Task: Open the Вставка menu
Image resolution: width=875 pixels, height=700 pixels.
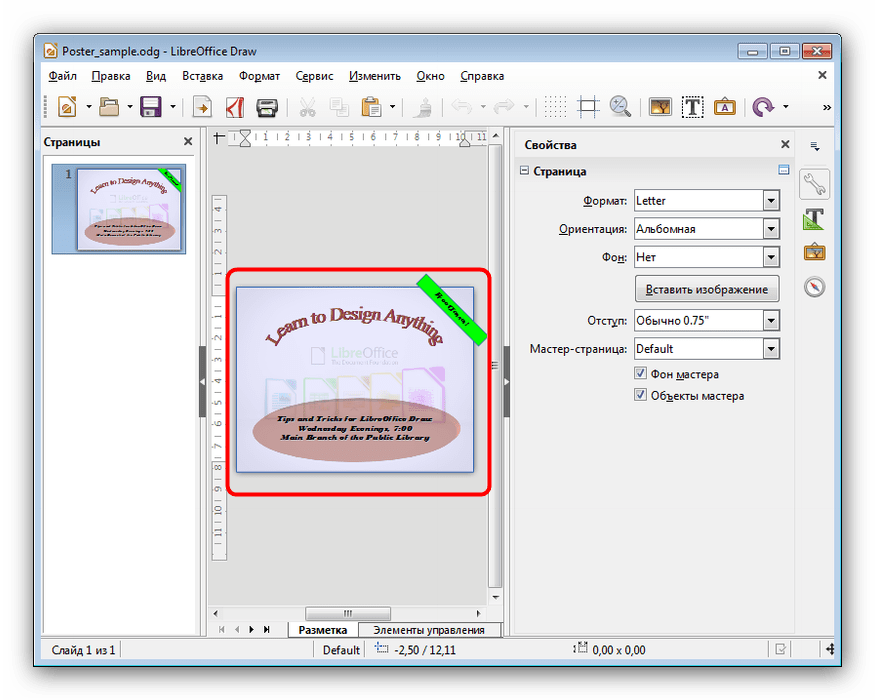Action: click(203, 76)
